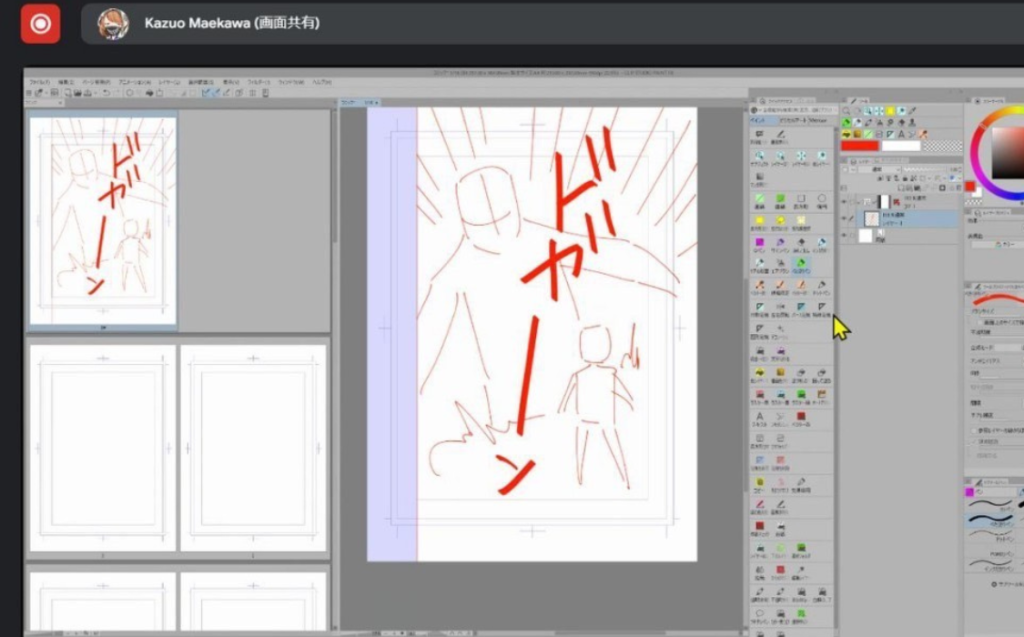Hide the folder layer using its eye icon
The width and height of the screenshot is (1024, 637).
pyautogui.click(x=844, y=201)
